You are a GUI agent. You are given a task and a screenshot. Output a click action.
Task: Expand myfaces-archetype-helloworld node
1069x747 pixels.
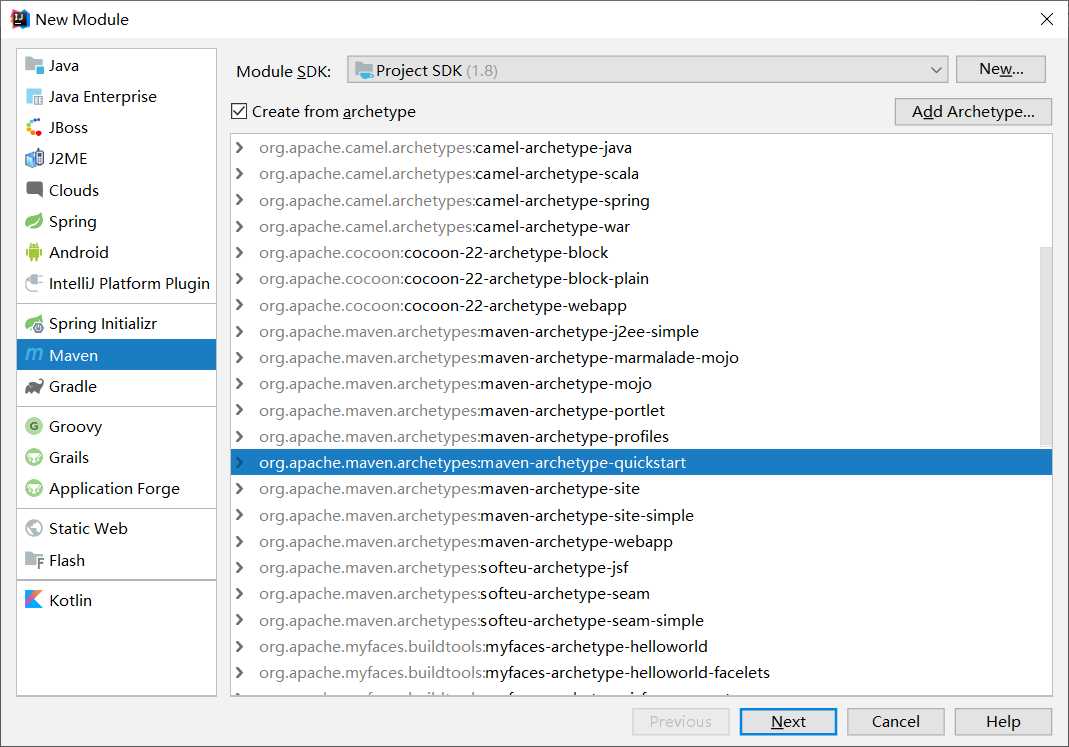[x=239, y=646]
